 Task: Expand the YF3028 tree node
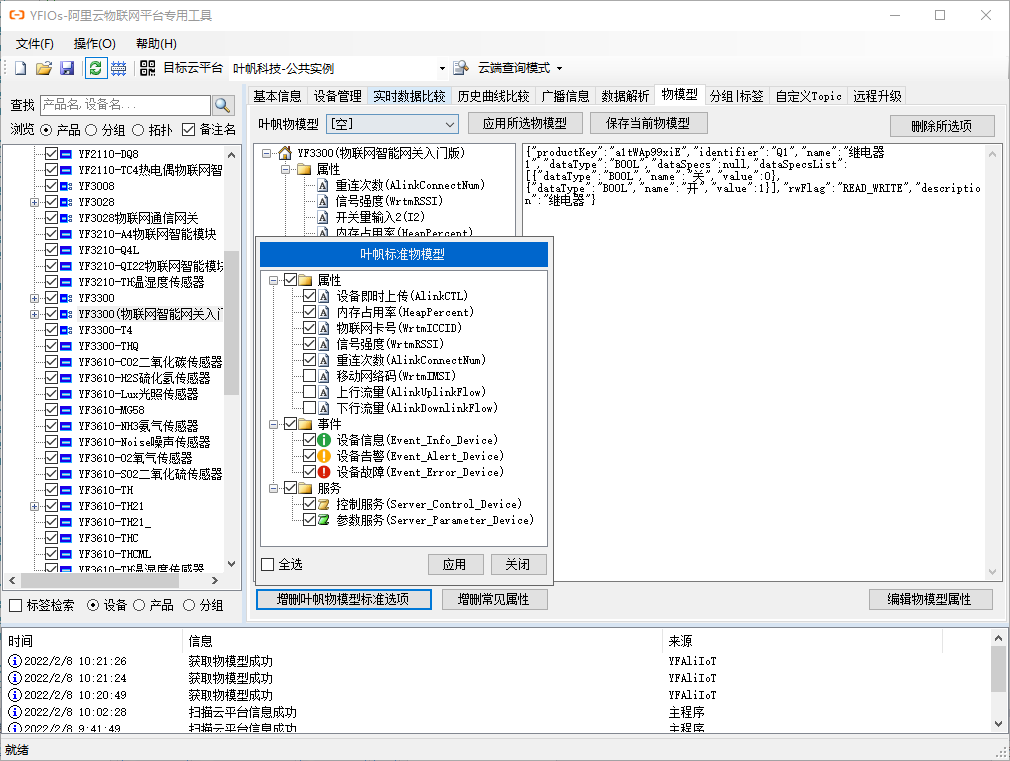(x=34, y=202)
